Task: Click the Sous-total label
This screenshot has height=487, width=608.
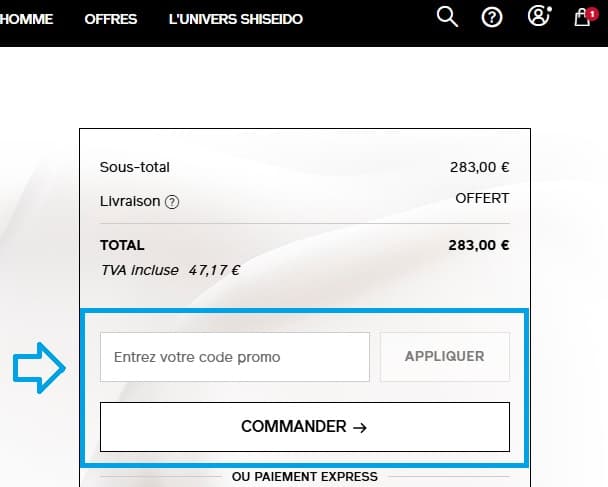Action: [x=135, y=167]
